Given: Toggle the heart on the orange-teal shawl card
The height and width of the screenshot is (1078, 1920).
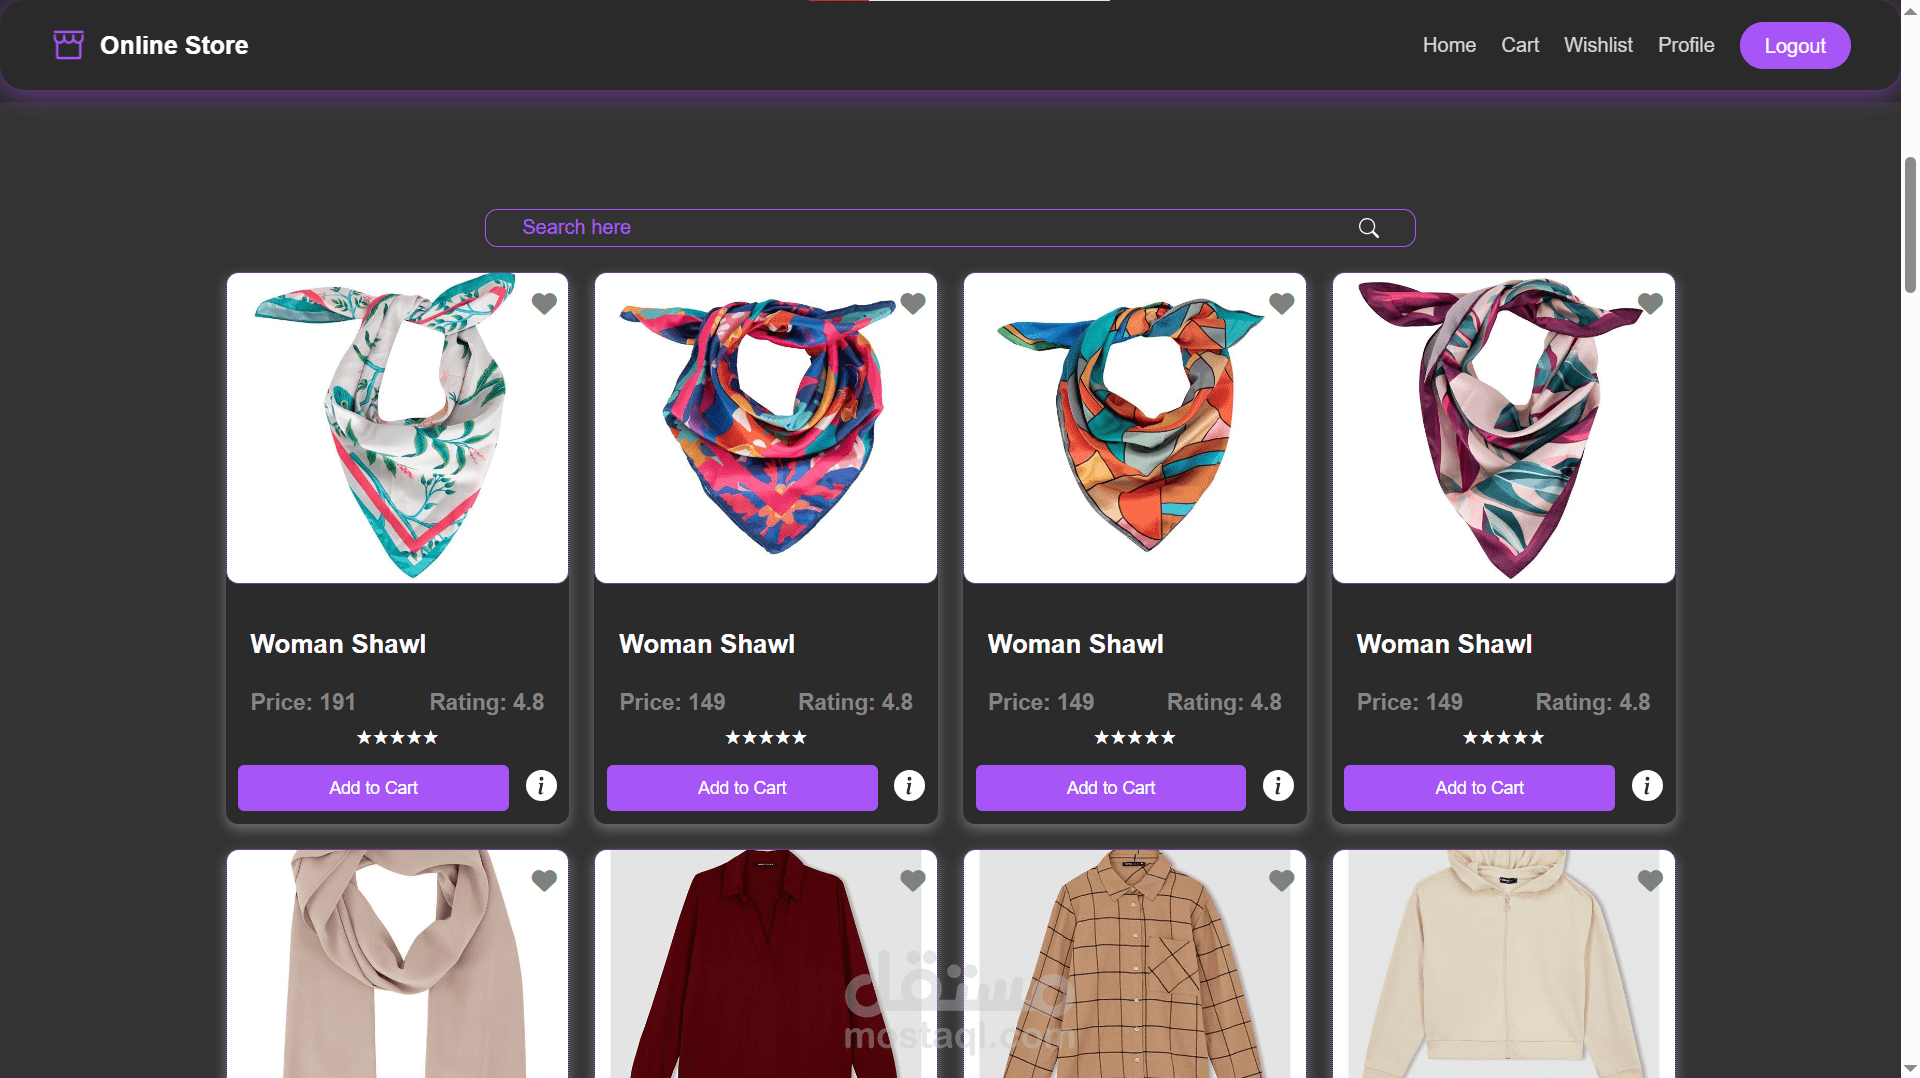Looking at the screenshot, I should pos(1282,303).
